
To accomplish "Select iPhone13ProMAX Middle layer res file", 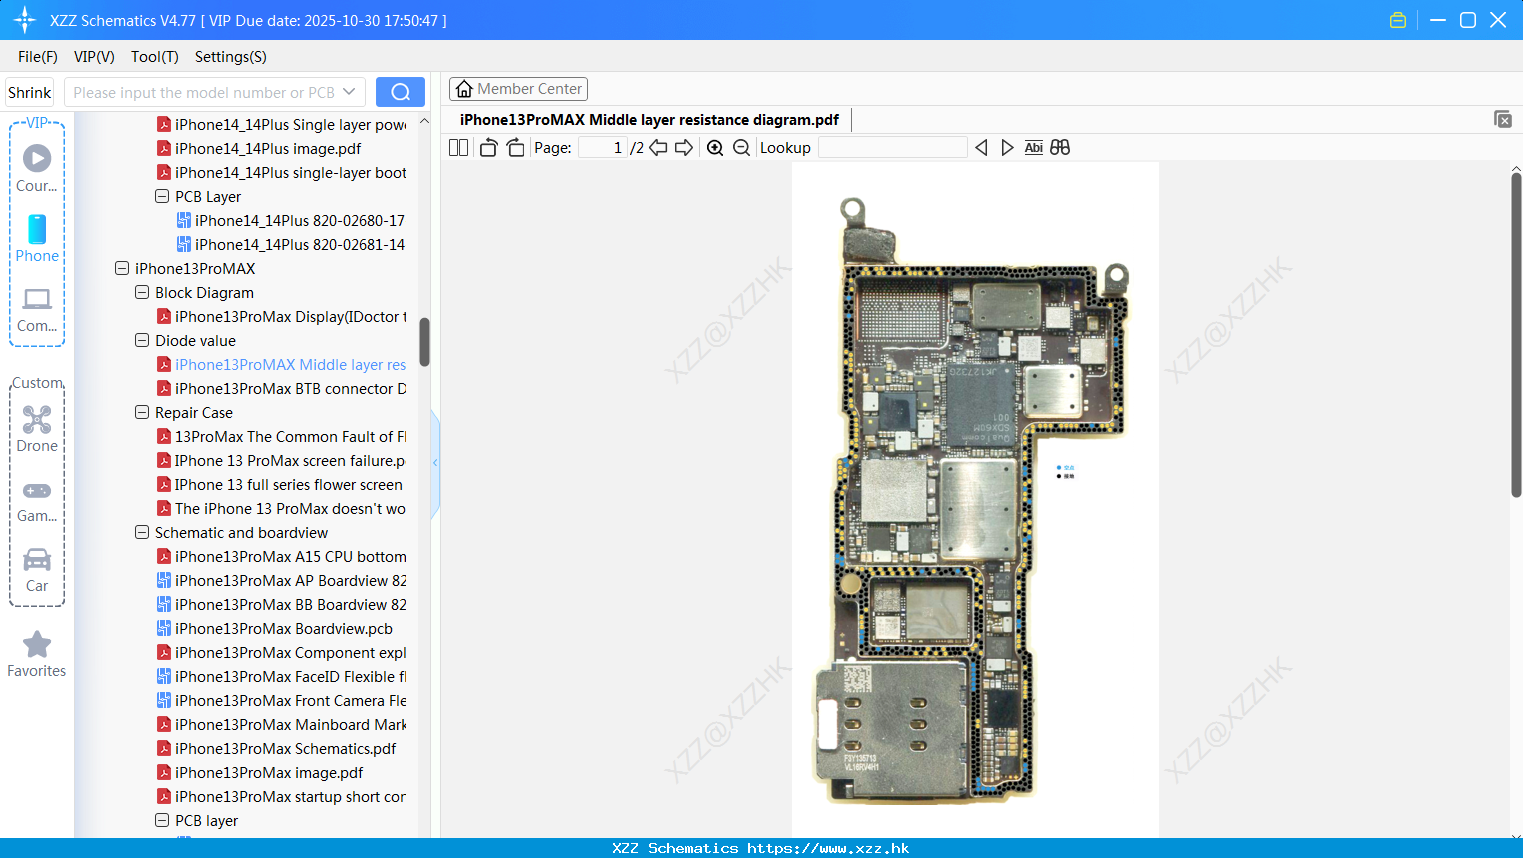I will [x=290, y=364].
